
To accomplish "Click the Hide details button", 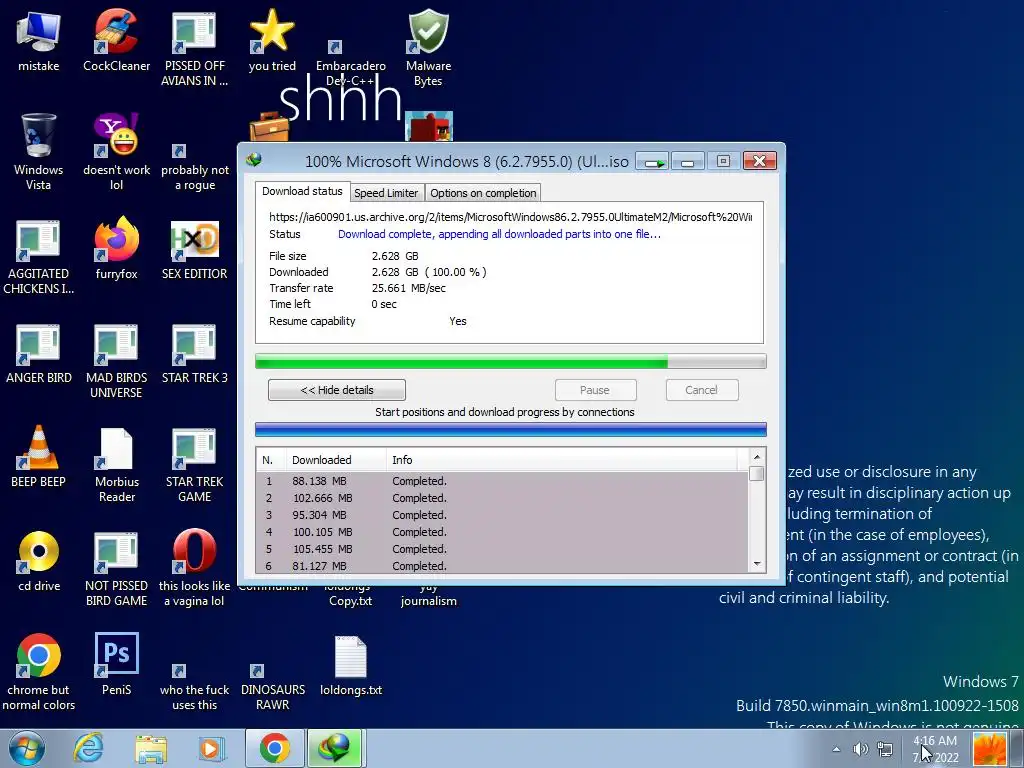I will coord(337,390).
